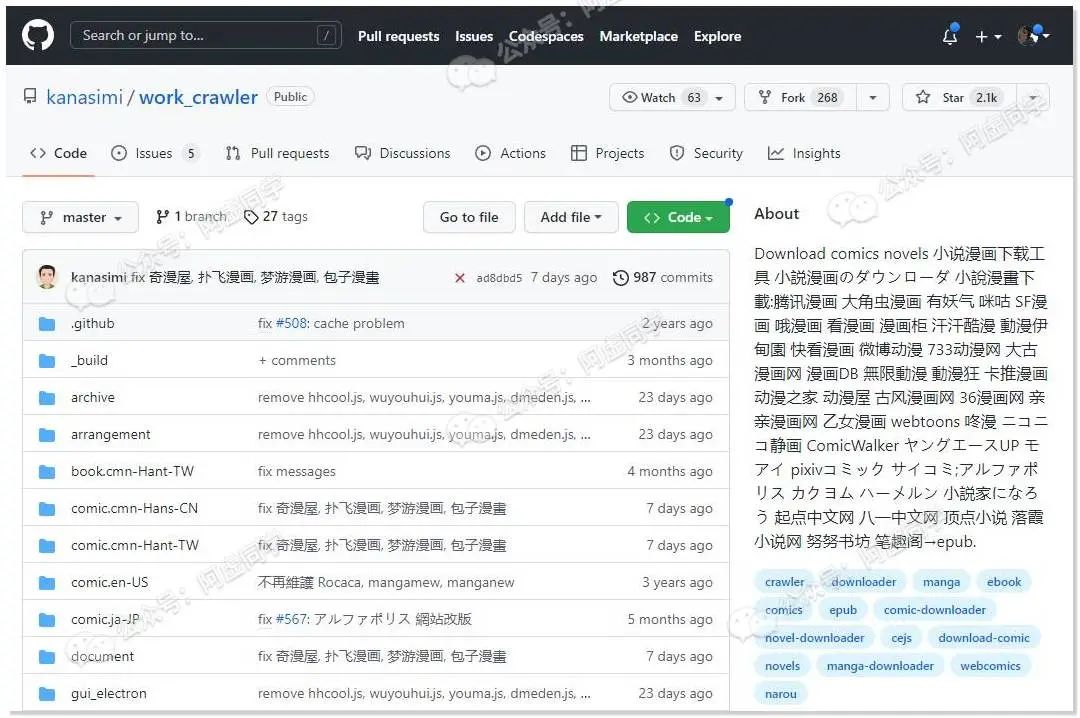Viewport: 1080px width, 718px height.
Task: Open the '+ comments' commit message
Action: pos(297,360)
